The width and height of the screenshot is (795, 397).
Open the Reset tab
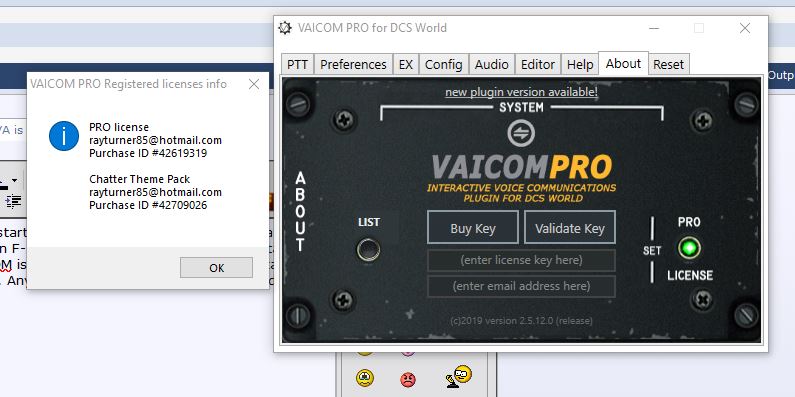pyautogui.click(x=668, y=64)
